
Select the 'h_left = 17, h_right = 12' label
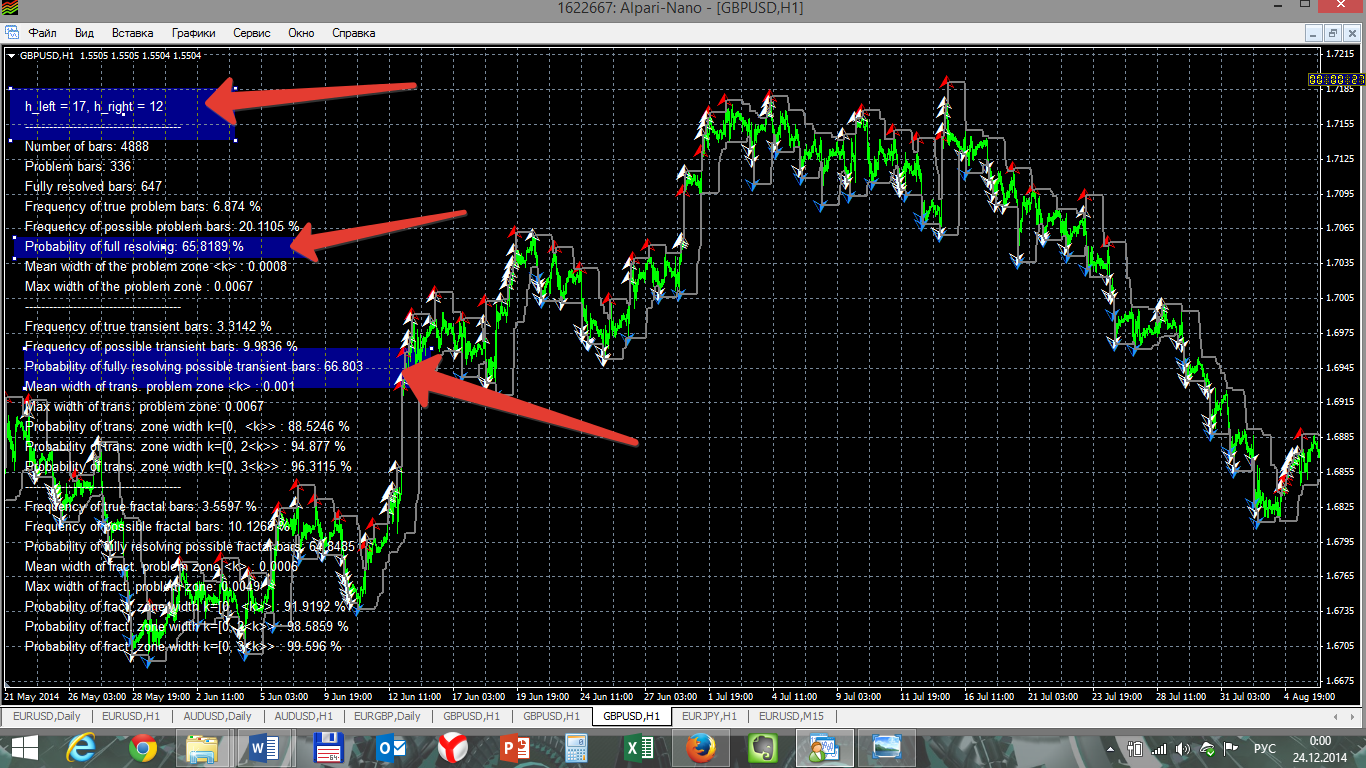point(95,106)
